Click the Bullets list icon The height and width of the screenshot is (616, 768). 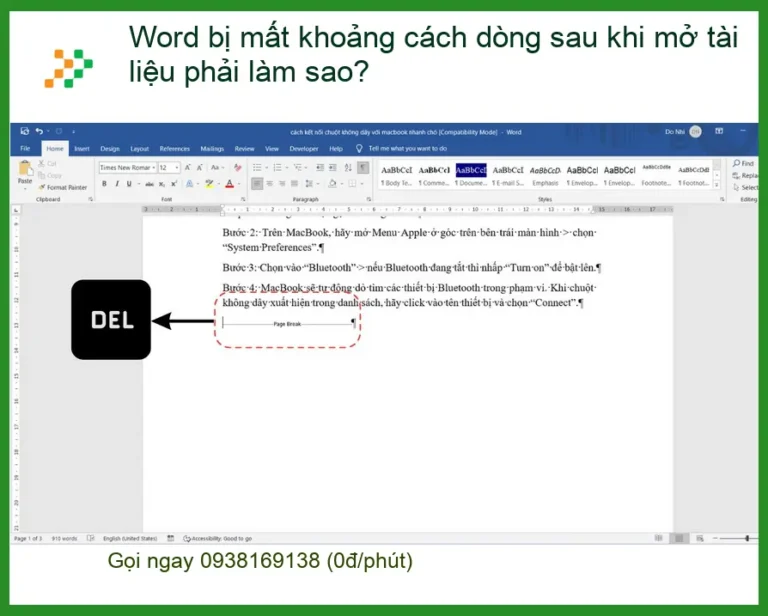pos(257,168)
